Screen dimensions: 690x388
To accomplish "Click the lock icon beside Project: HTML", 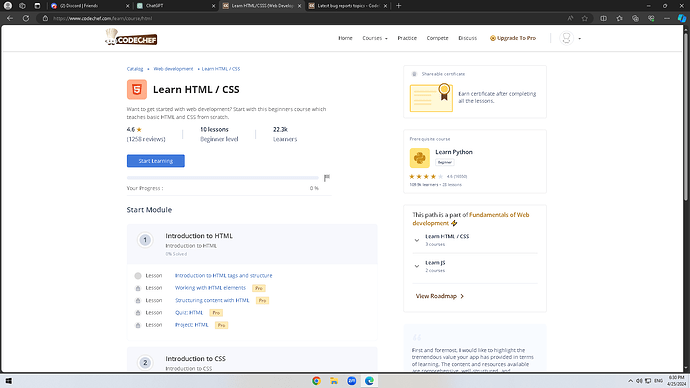I will 138,325.
